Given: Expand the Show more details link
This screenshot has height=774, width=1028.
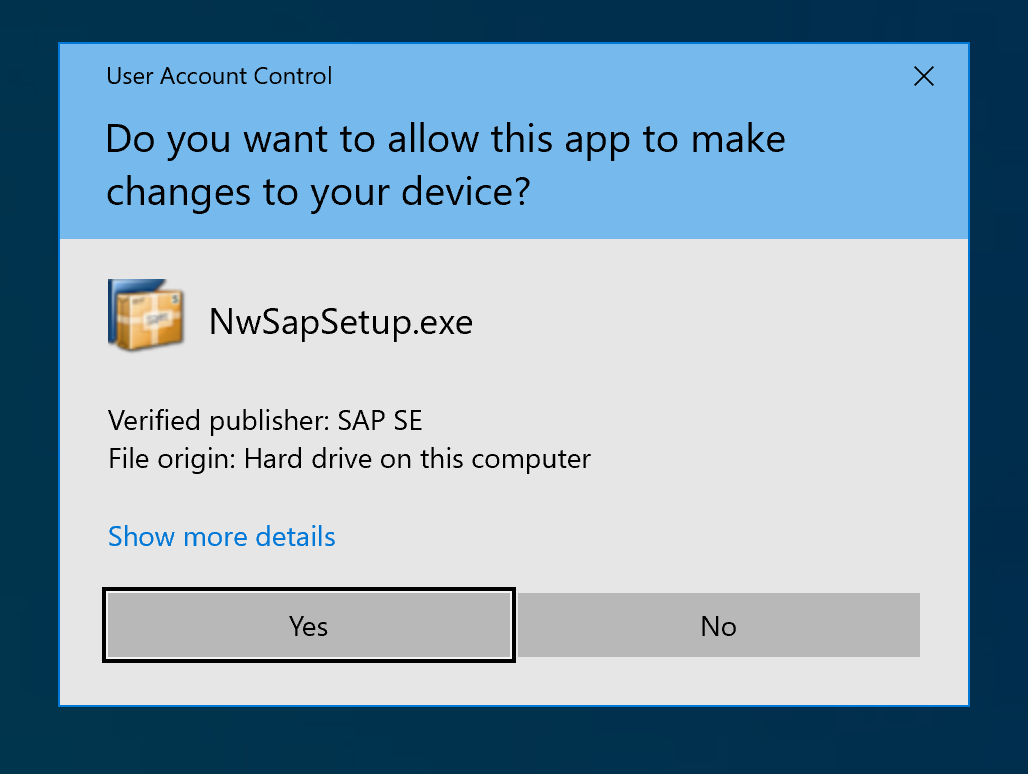Looking at the screenshot, I should 221,537.
